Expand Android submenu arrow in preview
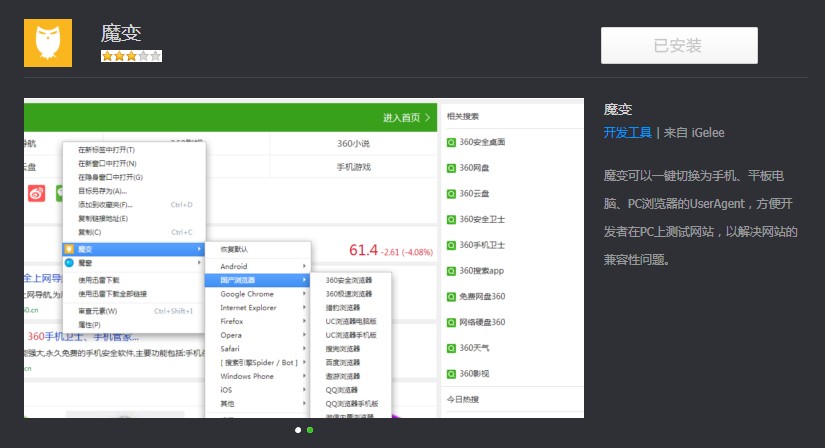This screenshot has width=825, height=448. [x=304, y=266]
